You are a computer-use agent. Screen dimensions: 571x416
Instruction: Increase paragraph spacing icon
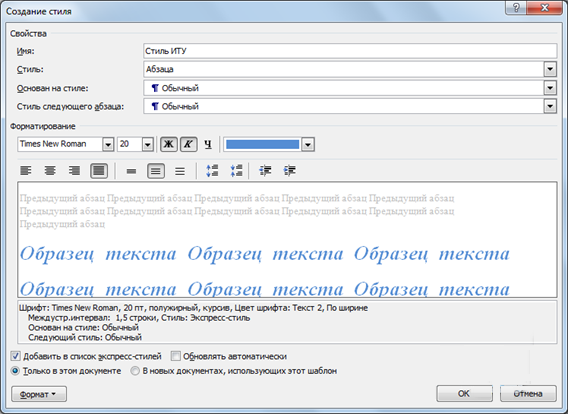(212, 171)
